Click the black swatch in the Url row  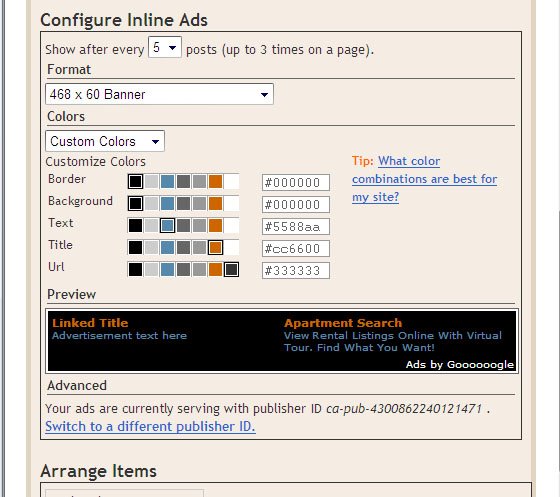(x=135, y=270)
